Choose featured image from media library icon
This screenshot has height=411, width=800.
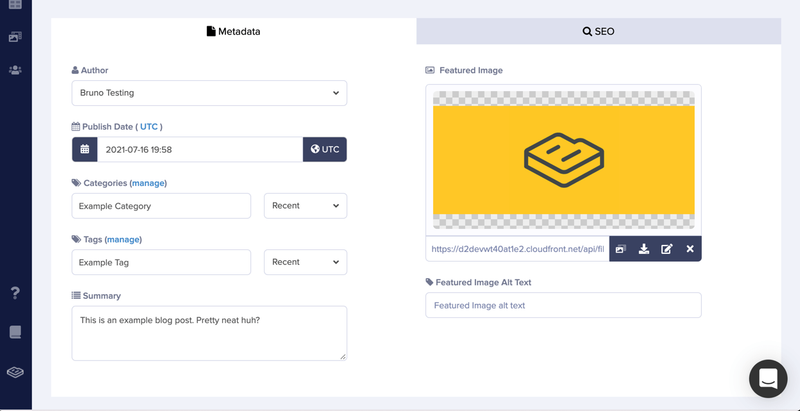620,249
